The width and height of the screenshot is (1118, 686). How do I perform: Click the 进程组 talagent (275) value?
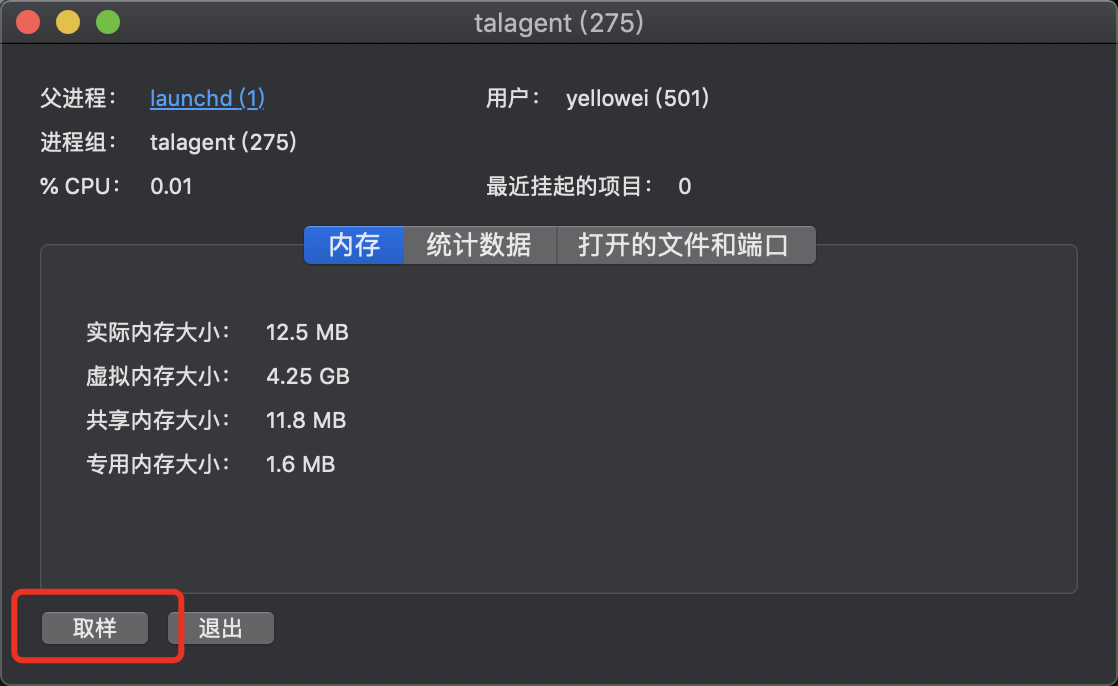click(223, 143)
